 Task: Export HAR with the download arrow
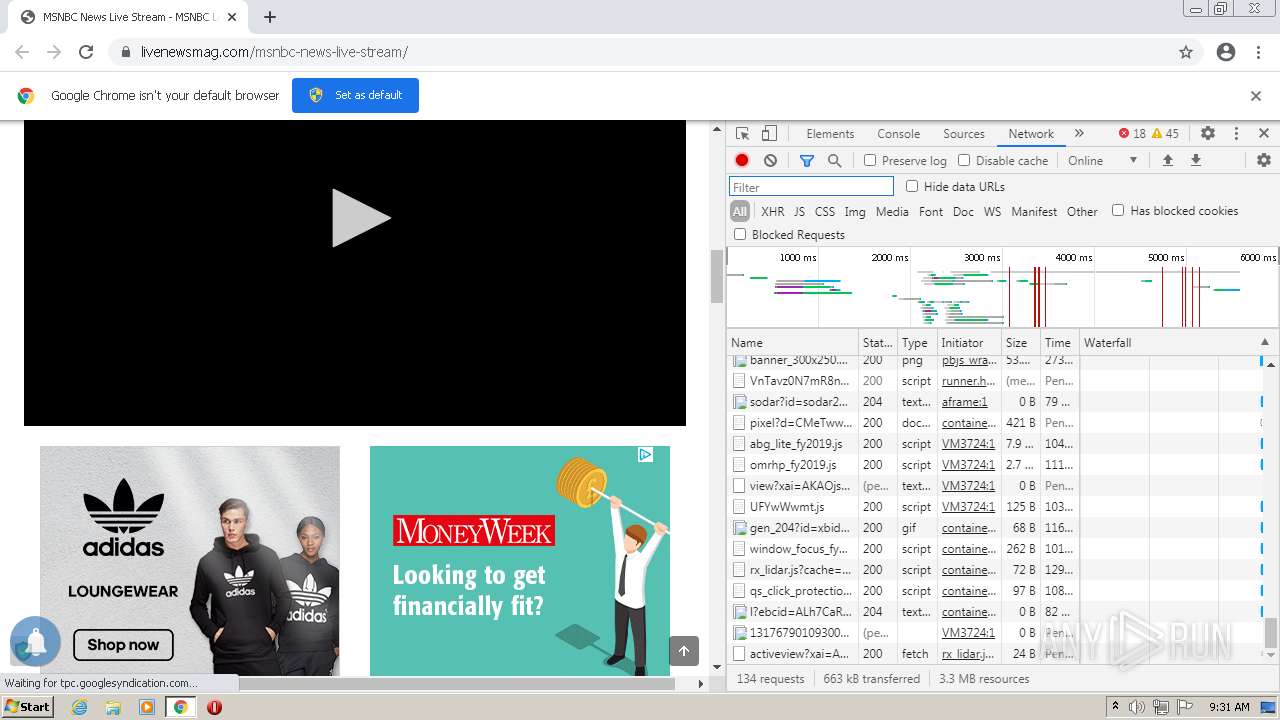1195,160
